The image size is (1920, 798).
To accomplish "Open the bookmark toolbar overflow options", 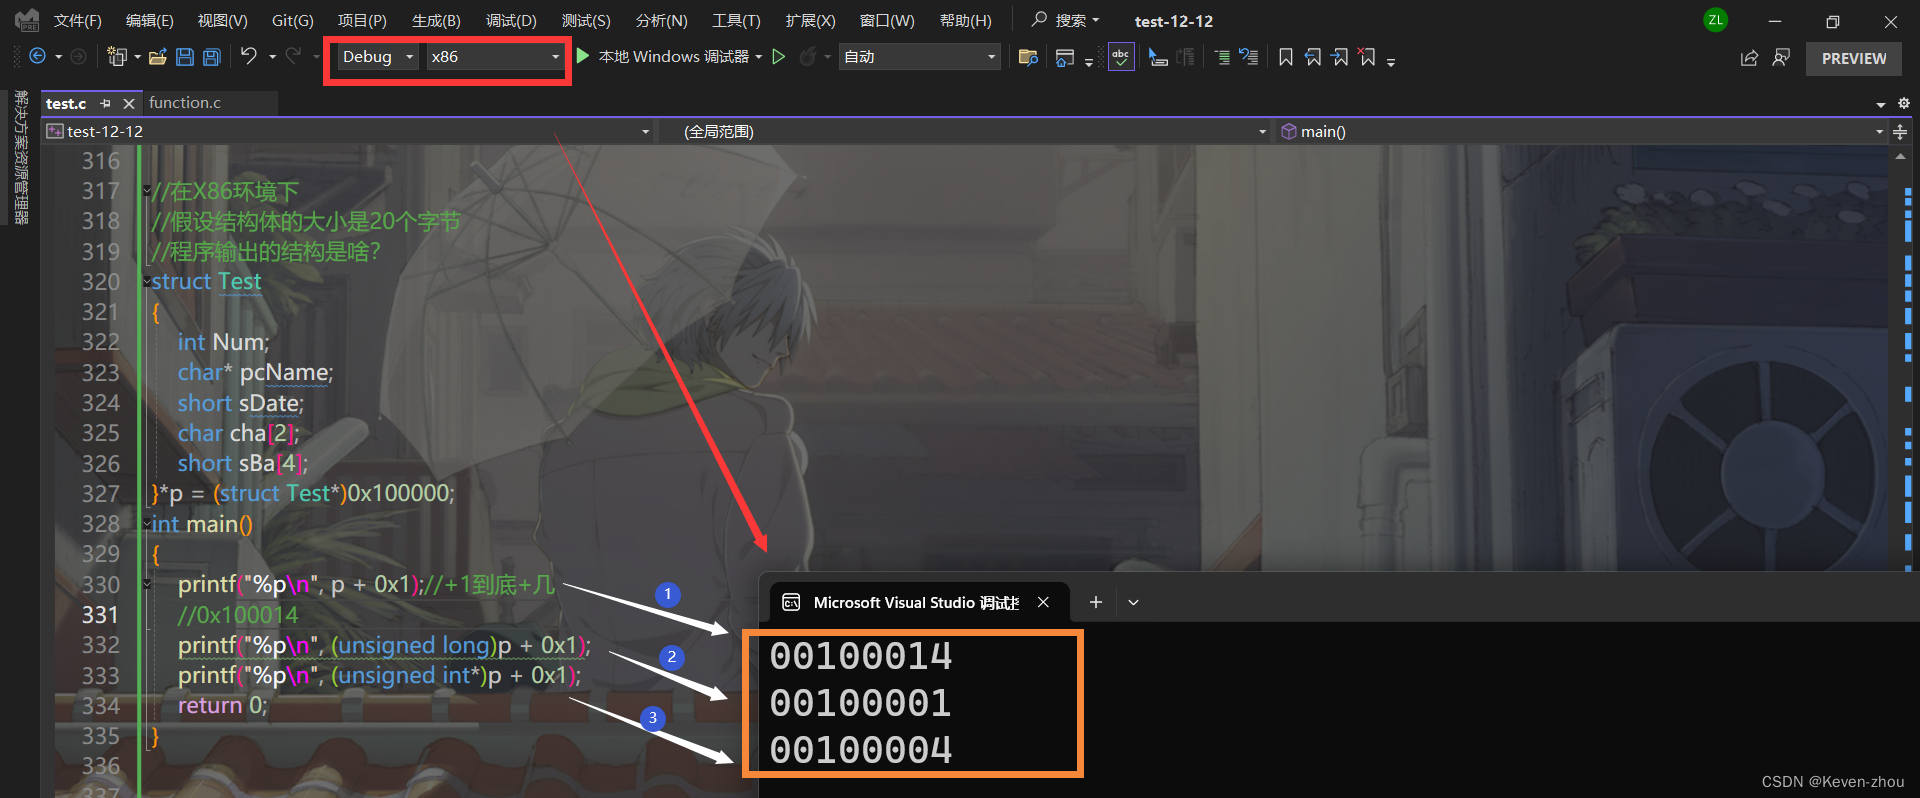I will tap(1391, 61).
